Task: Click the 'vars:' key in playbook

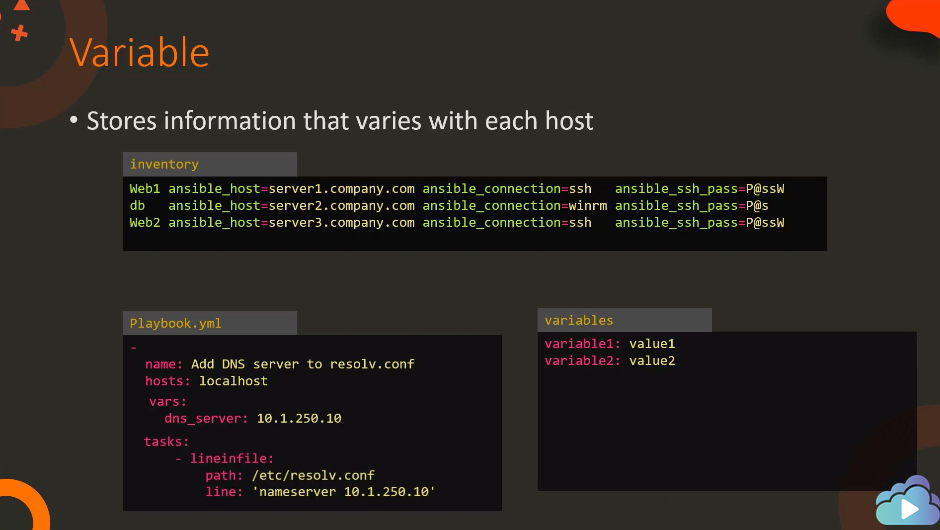Action: (168, 401)
